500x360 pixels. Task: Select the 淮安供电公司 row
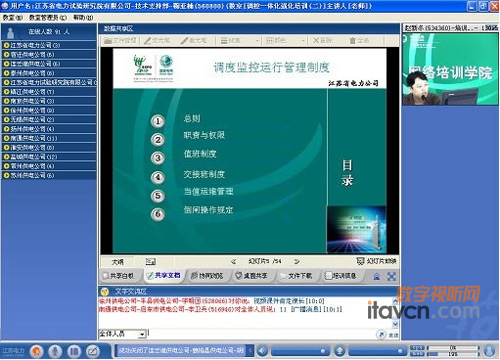pos(49,147)
